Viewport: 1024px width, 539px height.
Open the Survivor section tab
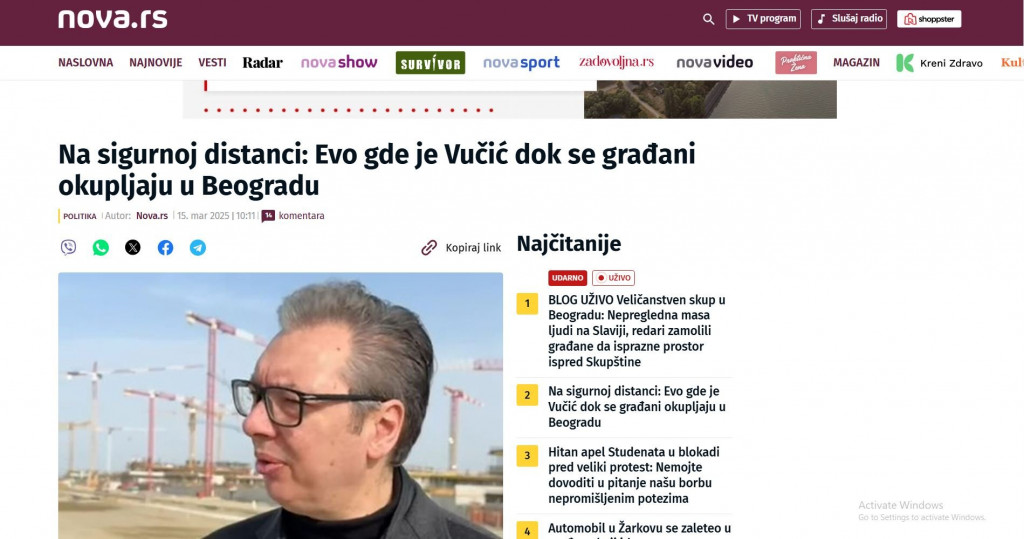430,63
